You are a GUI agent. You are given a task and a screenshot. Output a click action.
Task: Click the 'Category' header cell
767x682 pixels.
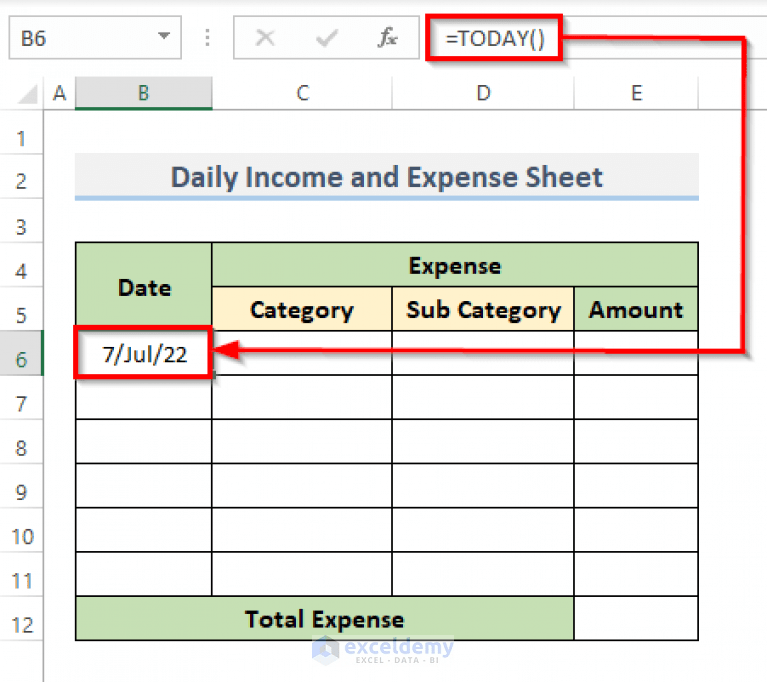(302, 309)
